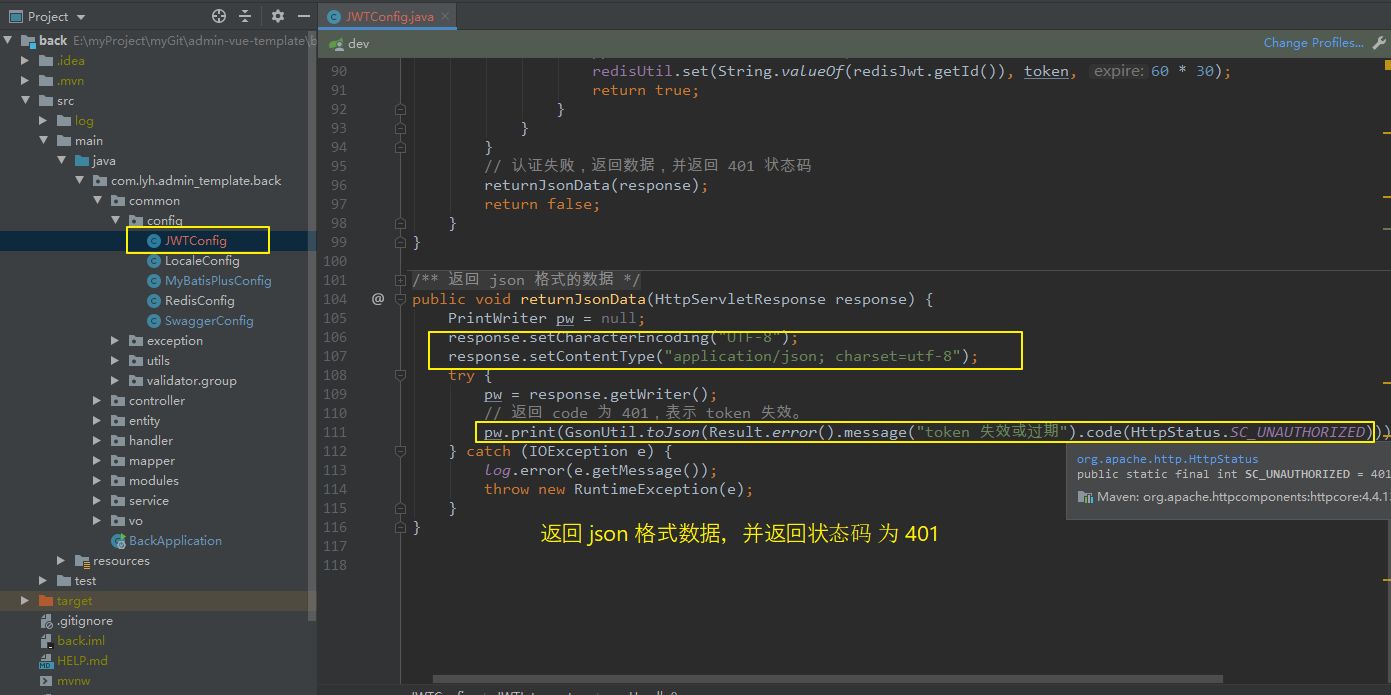This screenshot has height=695, width=1391.
Task: Expand the test folder
Action: 44,581
